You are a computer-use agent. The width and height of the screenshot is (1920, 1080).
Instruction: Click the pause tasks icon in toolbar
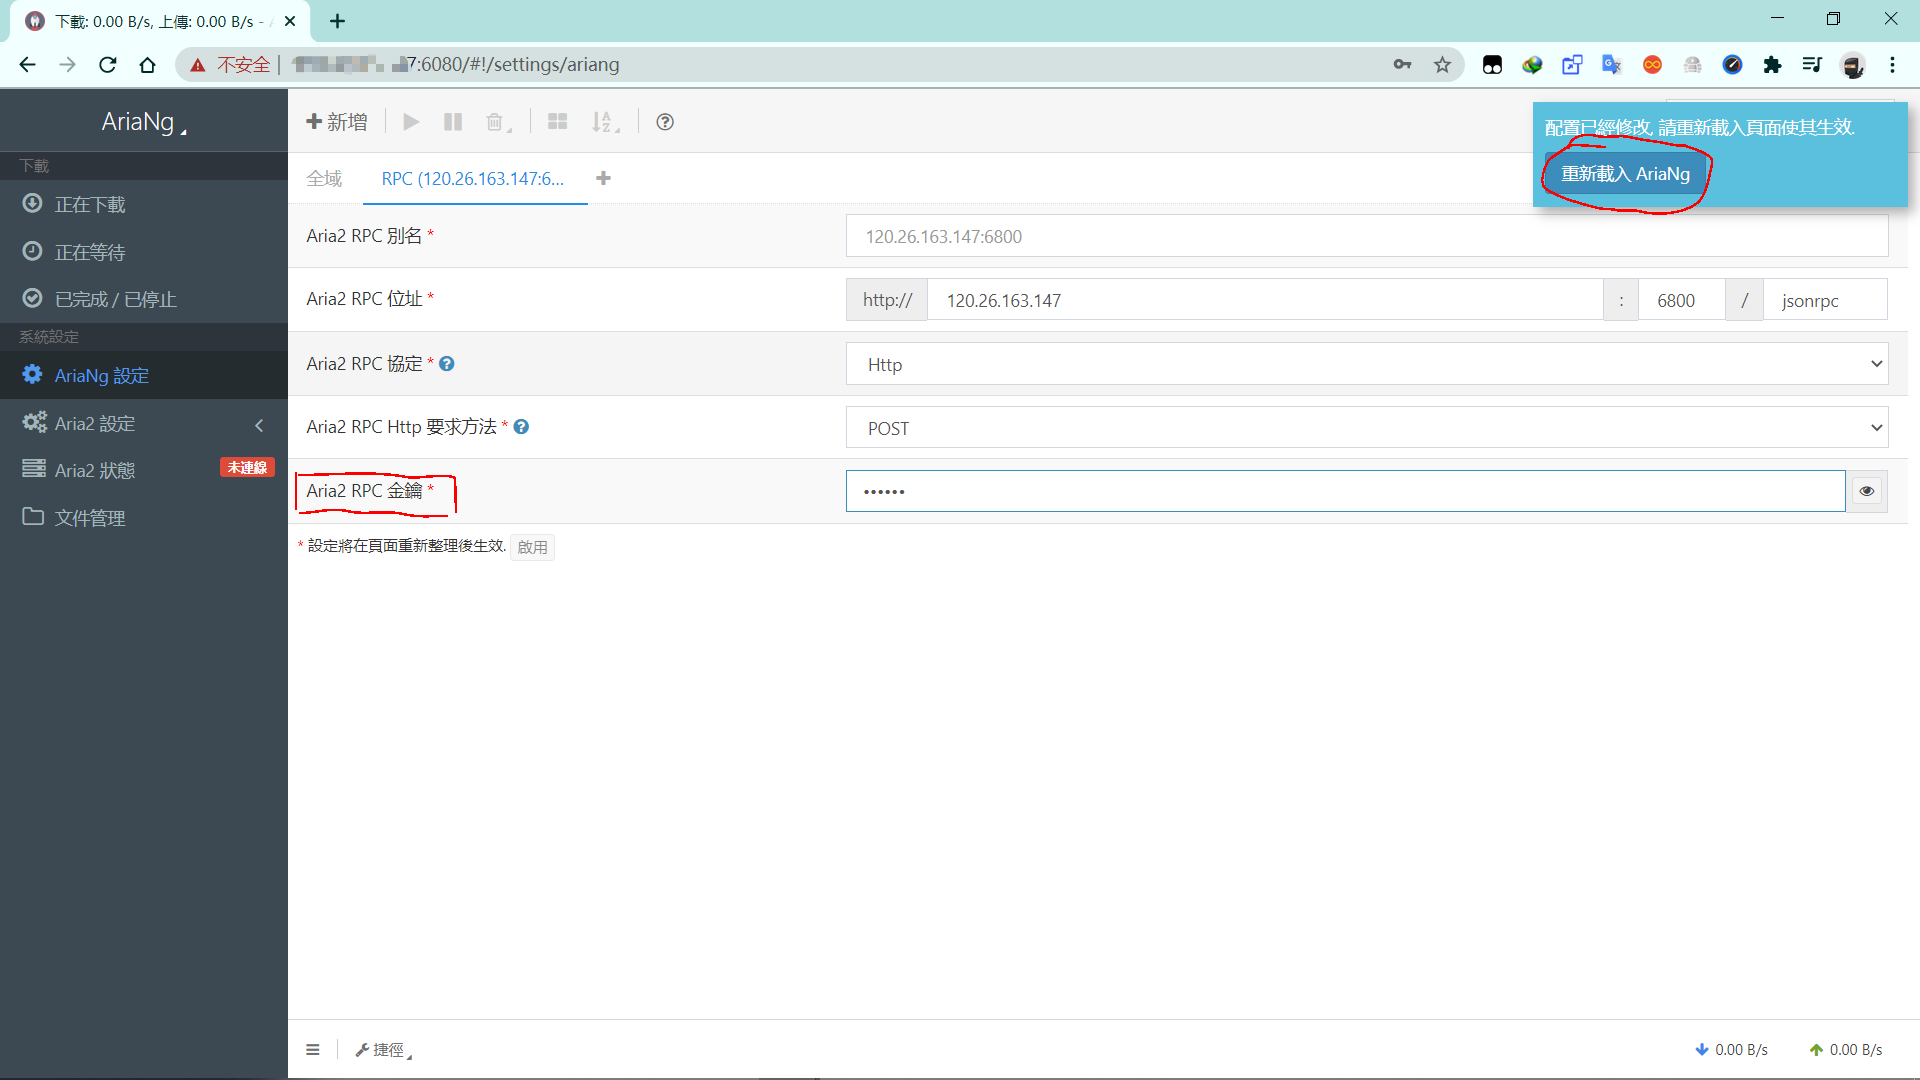(x=453, y=122)
